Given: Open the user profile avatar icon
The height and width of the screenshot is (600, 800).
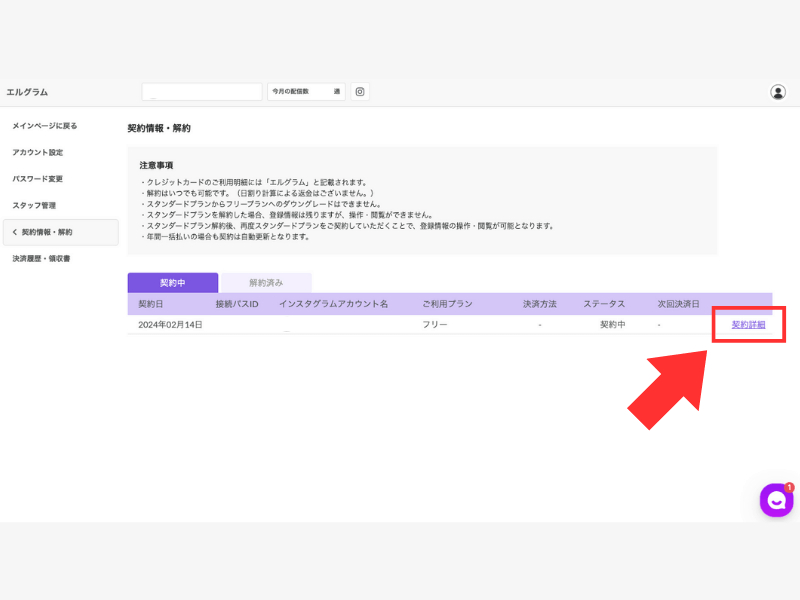Looking at the screenshot, I should tap(778, 92).
